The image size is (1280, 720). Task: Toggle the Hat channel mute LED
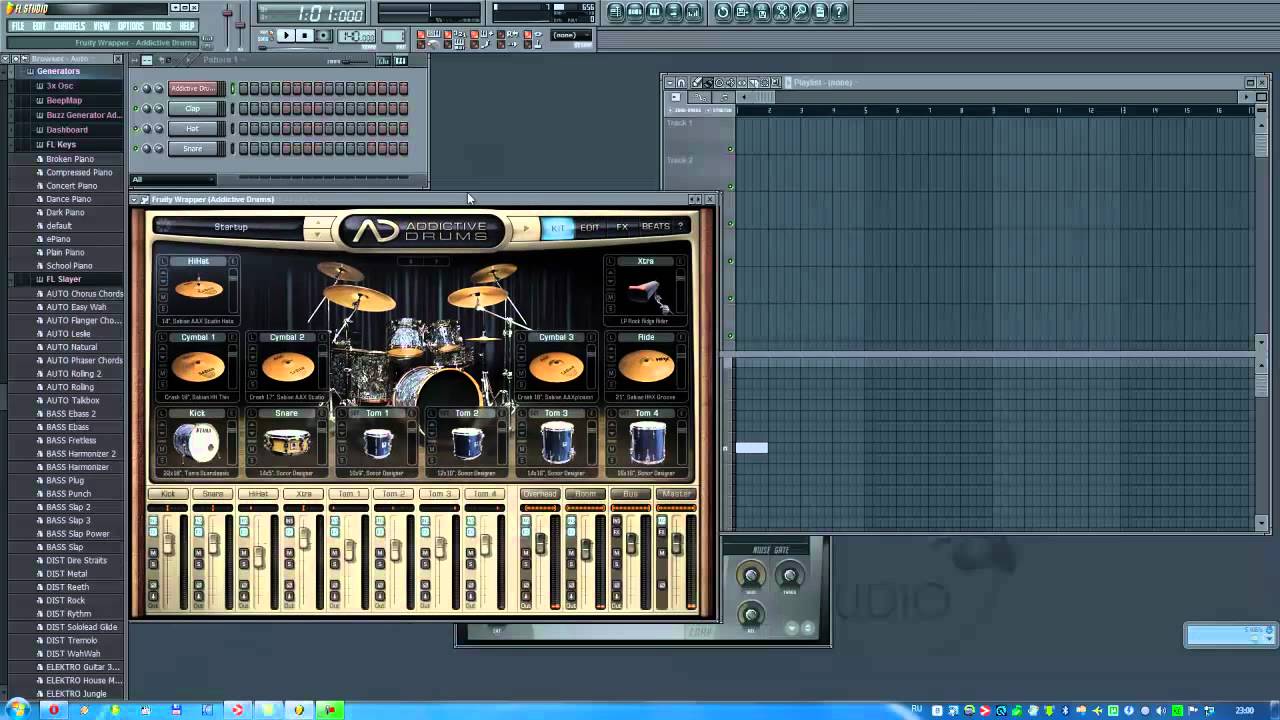(136, 128)
